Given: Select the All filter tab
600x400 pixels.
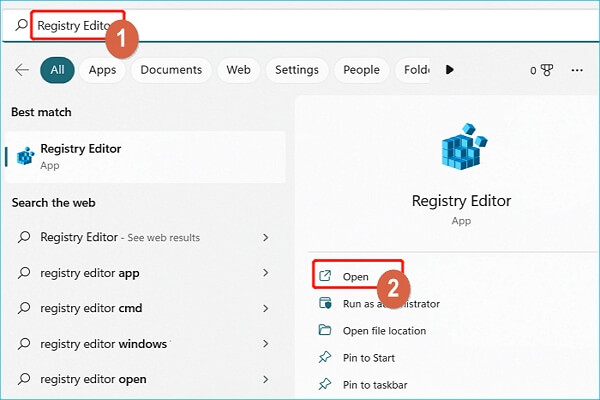Looking at the screenshot, I should [x=57, y=70].
